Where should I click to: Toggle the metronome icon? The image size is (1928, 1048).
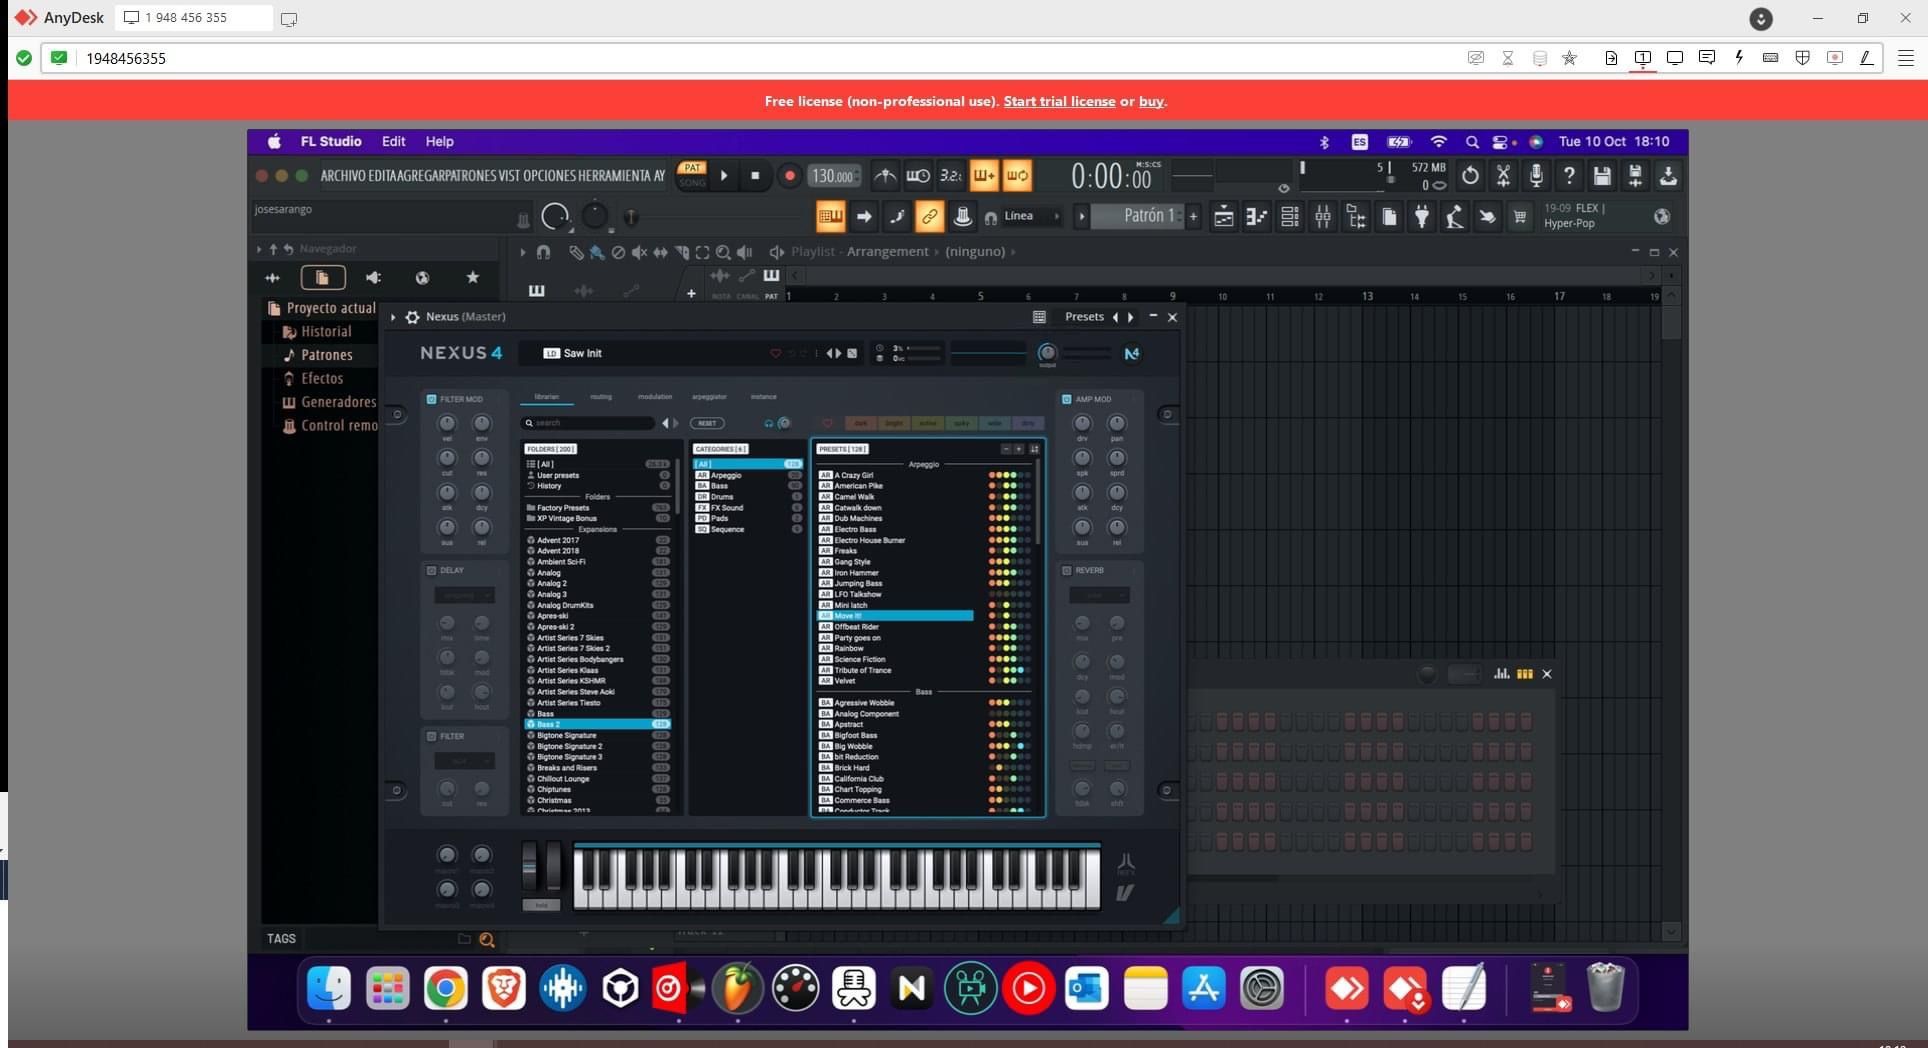tap(885, 176)
